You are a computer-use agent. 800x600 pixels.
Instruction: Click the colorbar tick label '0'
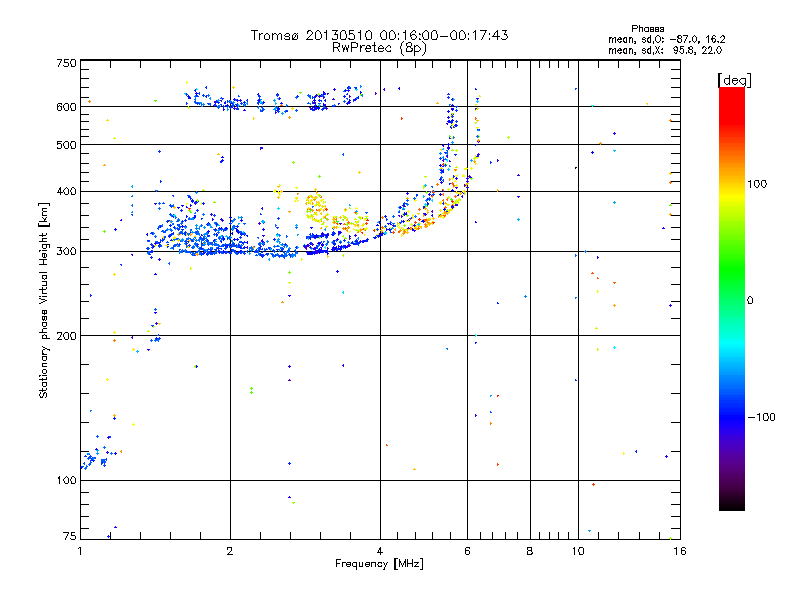click(750, 301)
